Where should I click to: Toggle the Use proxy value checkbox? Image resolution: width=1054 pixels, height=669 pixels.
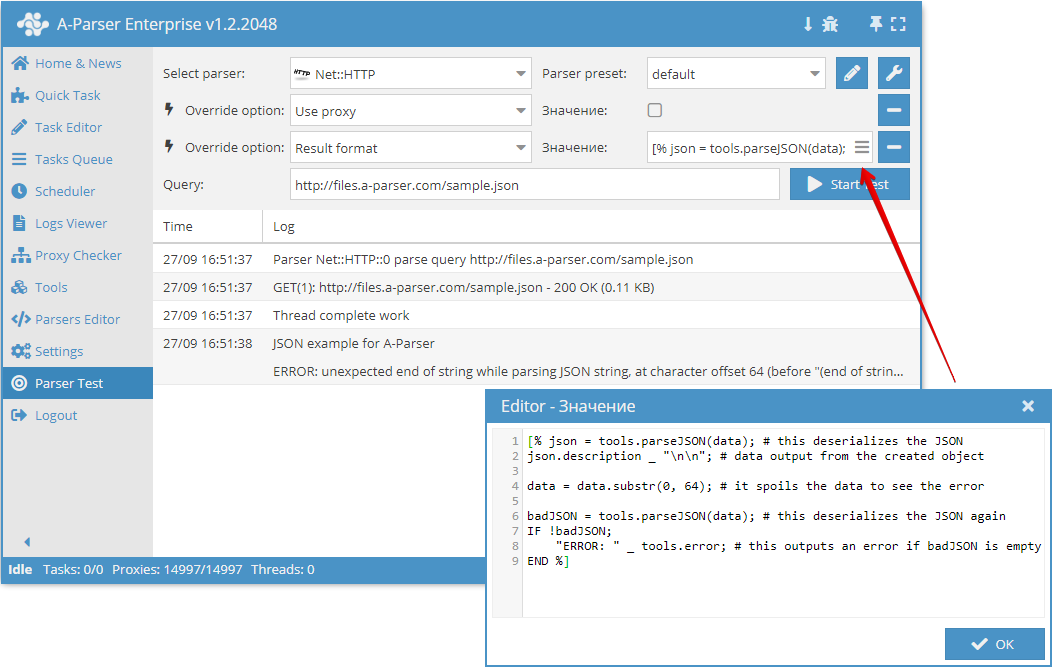655,110
